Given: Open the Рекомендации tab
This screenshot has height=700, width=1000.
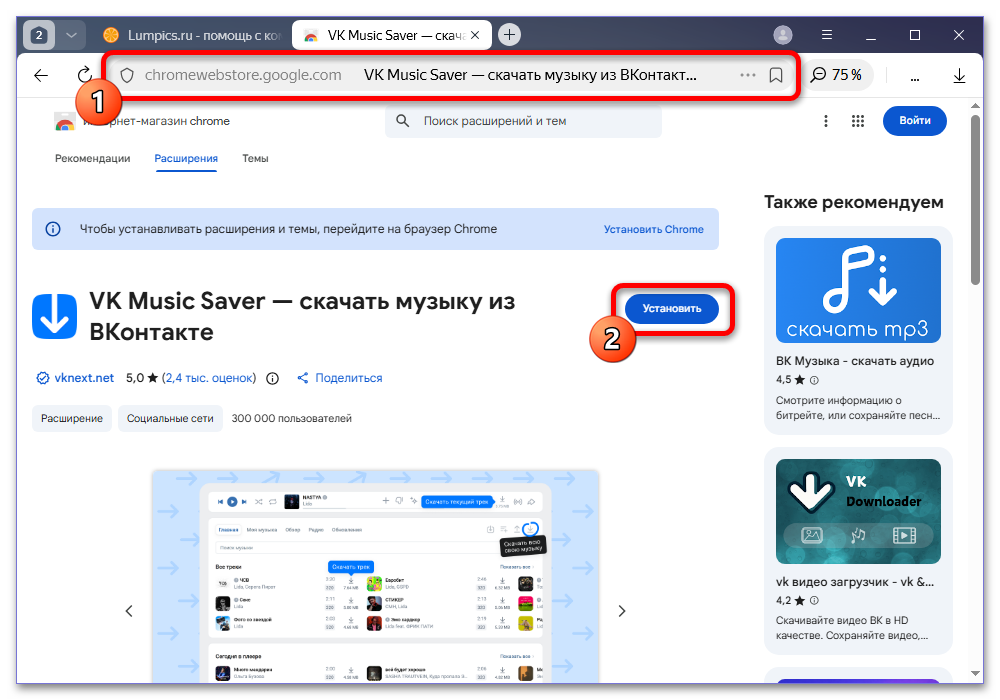Looking at the screenshot, I should pos(92,159).
